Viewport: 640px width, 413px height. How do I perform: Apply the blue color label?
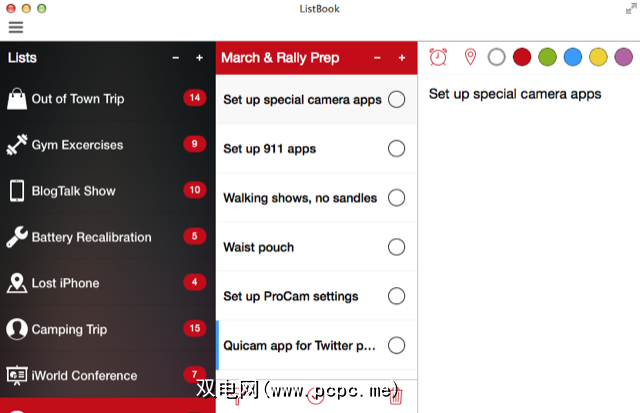click(573, 57)
